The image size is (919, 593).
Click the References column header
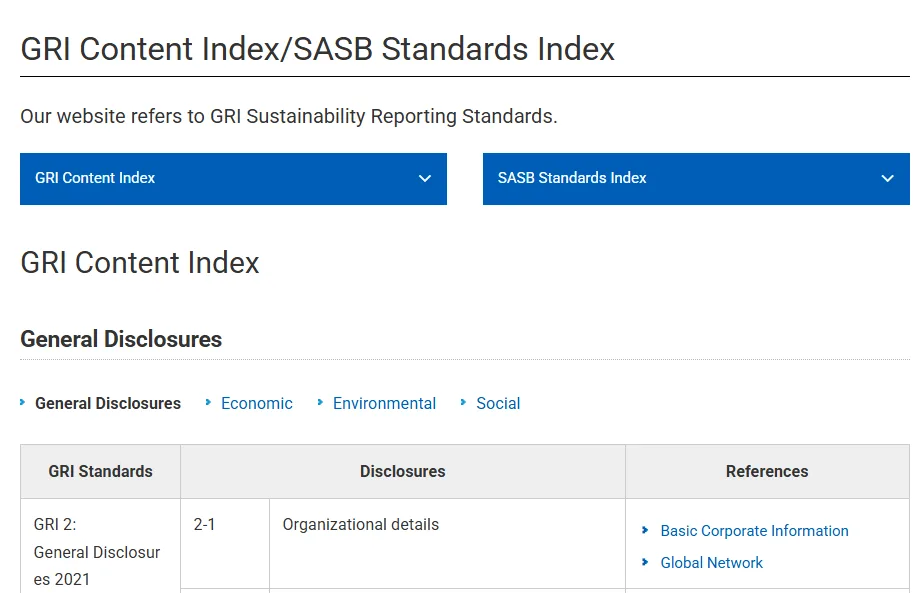(x=767, y=472)
